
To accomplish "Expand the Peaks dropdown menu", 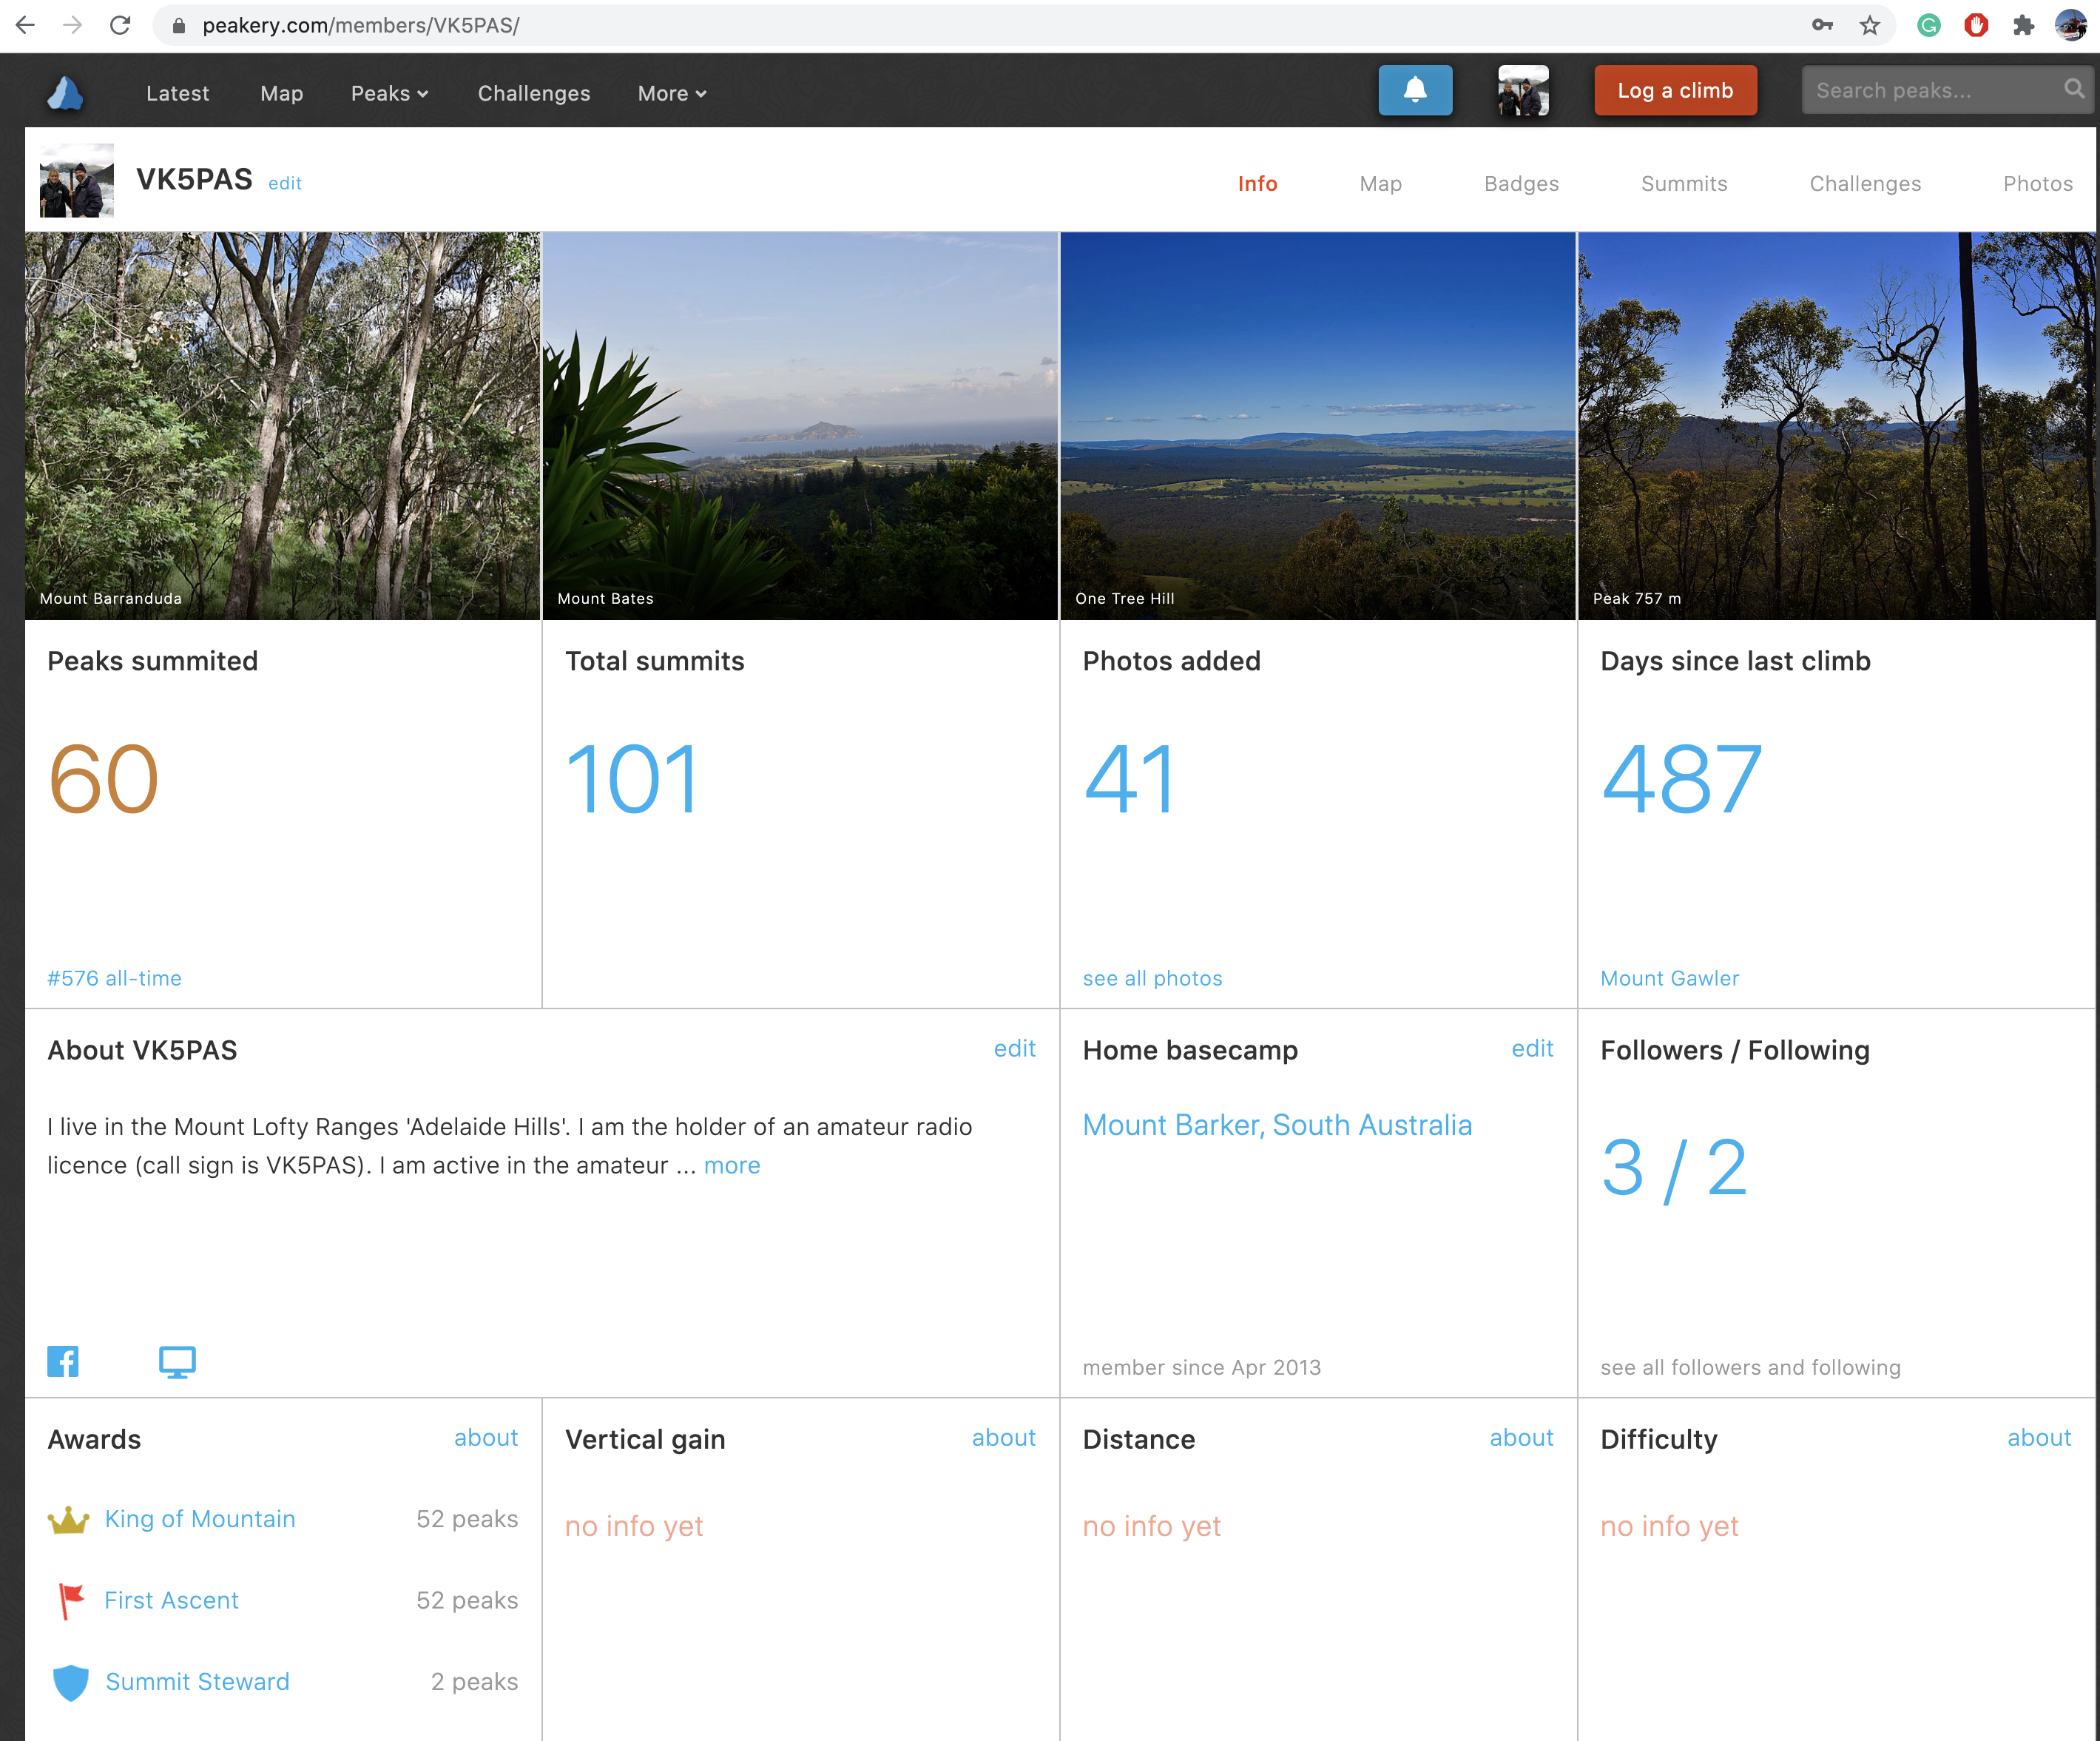I will 389,93.
